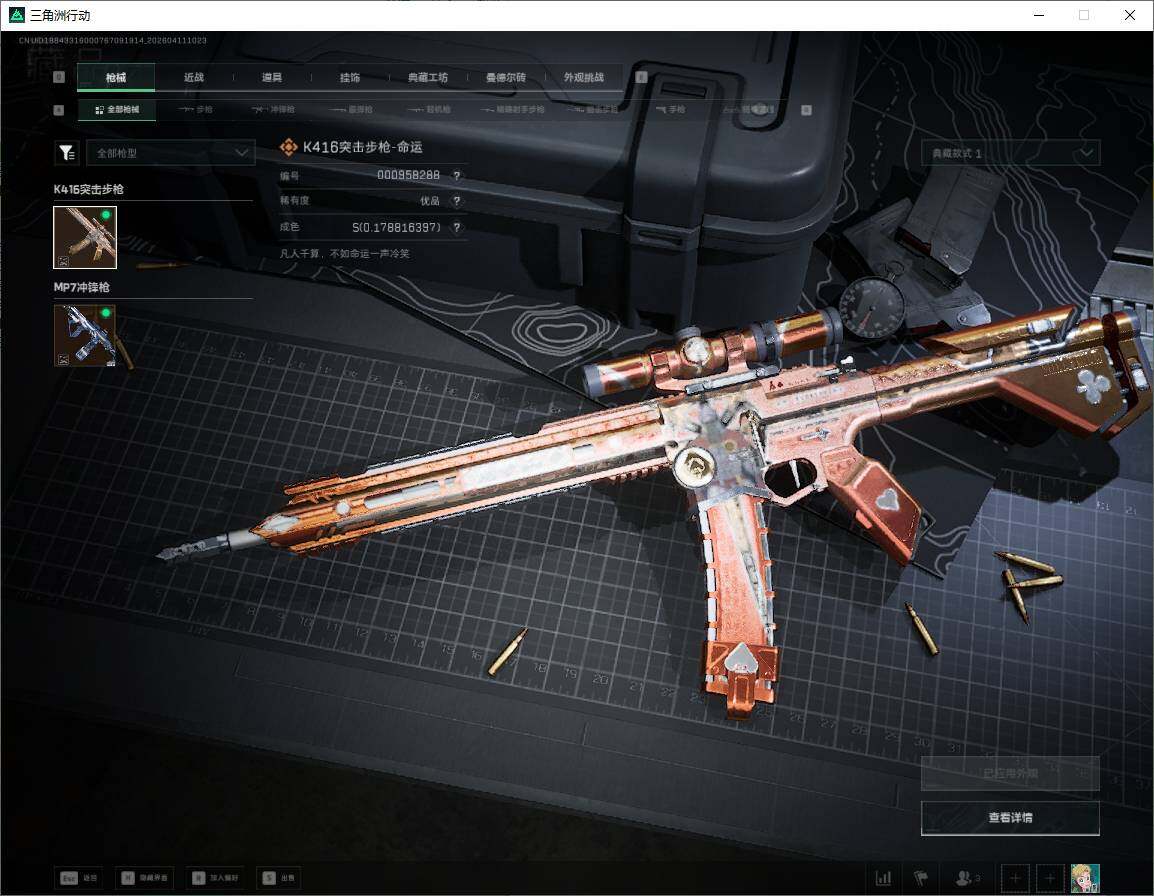The image size is (1154, 896).
Task: Click the previous sub-category key icon
Action: click(59, 110)
